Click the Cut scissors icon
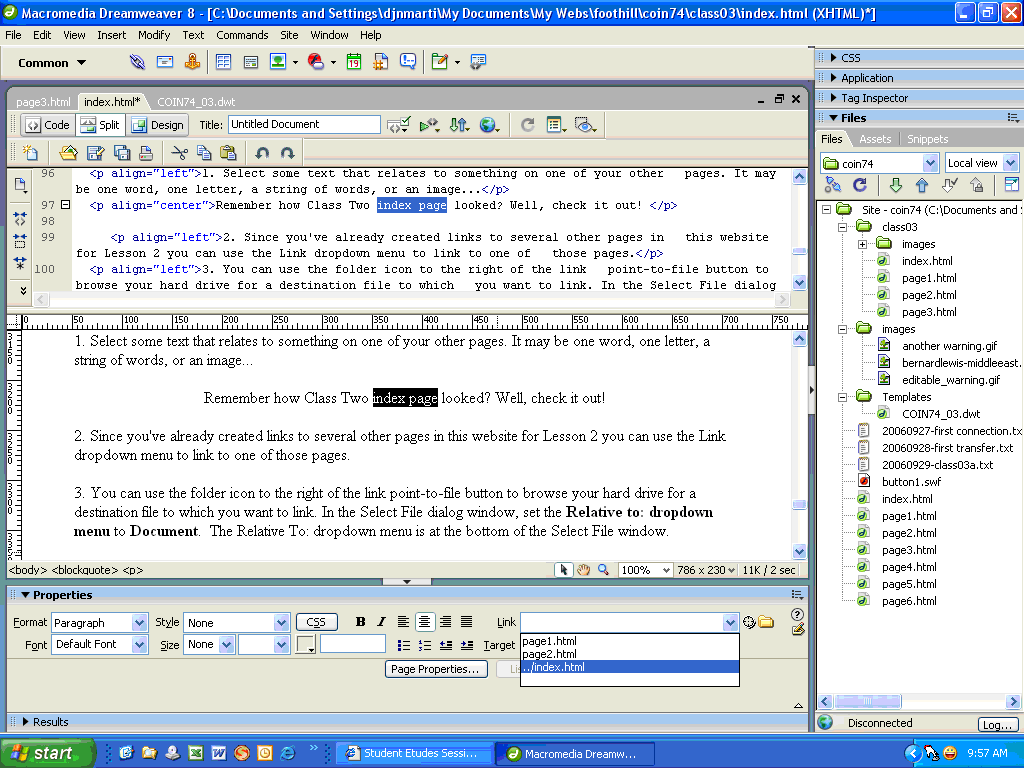The height and width of the screenshot is (768, 1024). coord(179,153)
